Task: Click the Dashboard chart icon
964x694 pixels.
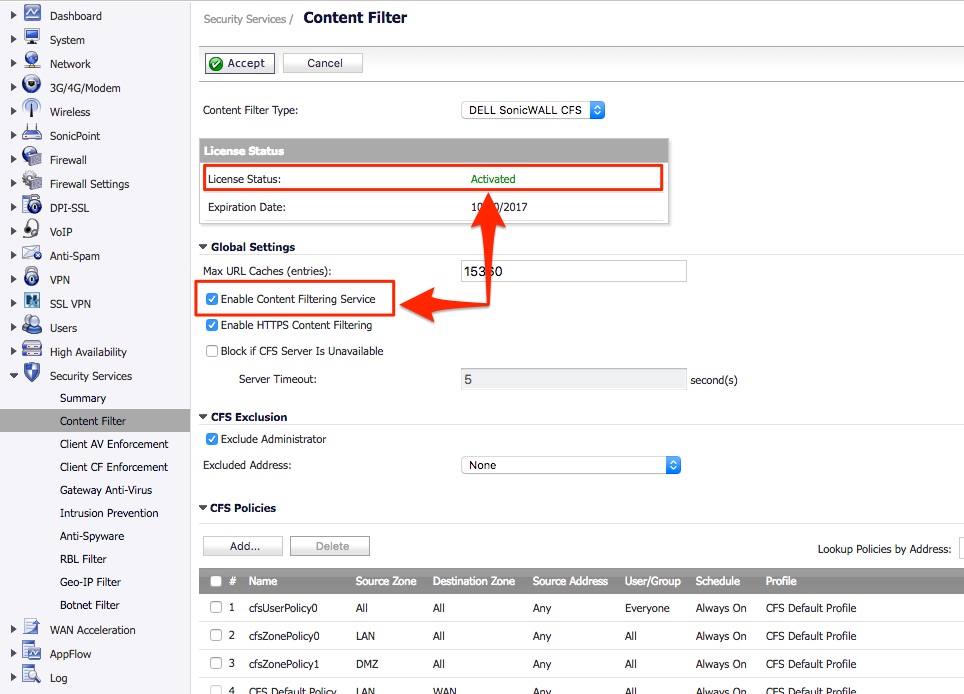Action: coord(32,13)
